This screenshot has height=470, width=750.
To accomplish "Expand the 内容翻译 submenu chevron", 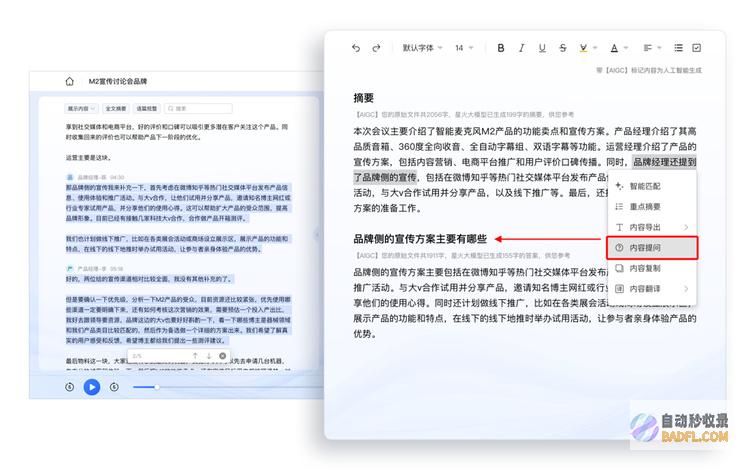I will (686, 289).
